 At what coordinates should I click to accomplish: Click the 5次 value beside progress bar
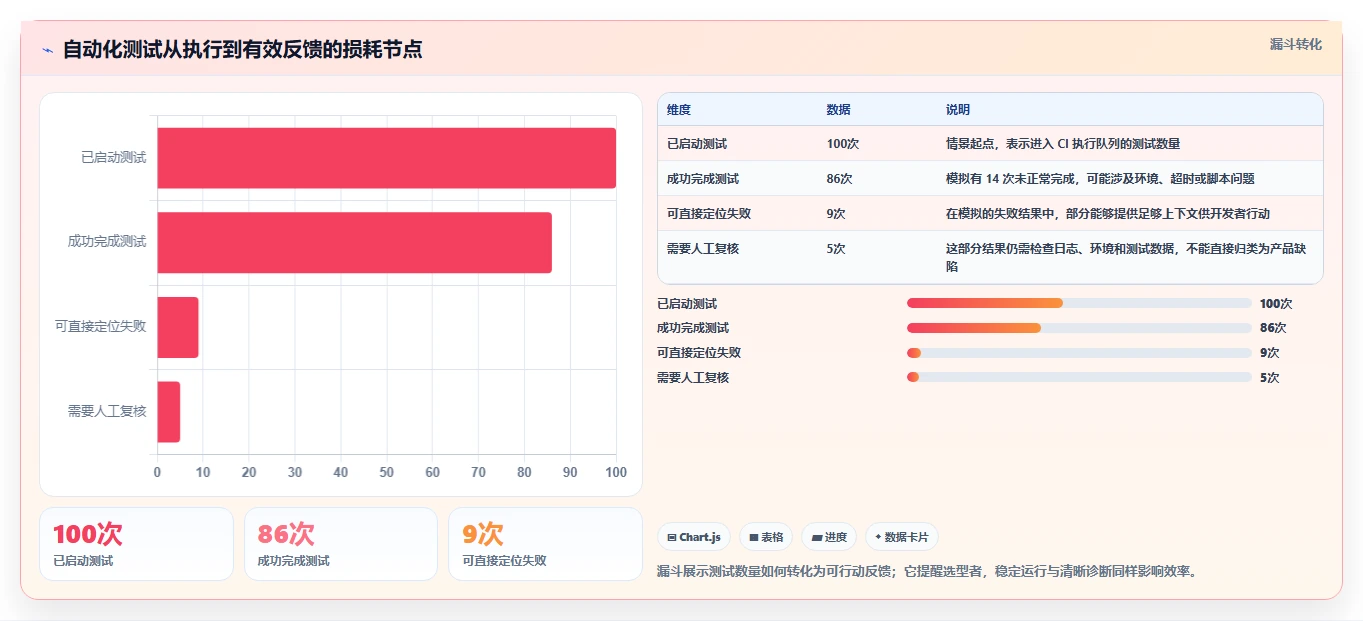tap(1270, 377)
